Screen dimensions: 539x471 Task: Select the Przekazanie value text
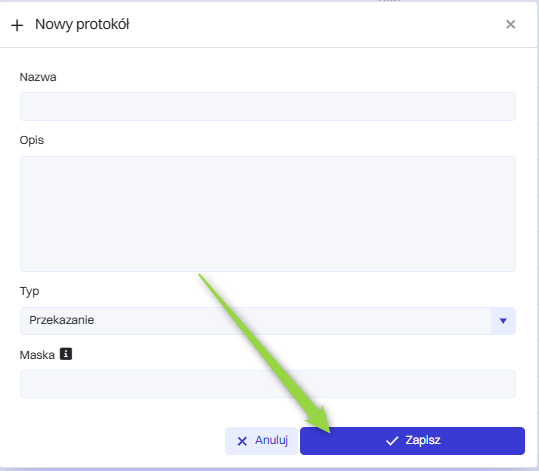62,320
